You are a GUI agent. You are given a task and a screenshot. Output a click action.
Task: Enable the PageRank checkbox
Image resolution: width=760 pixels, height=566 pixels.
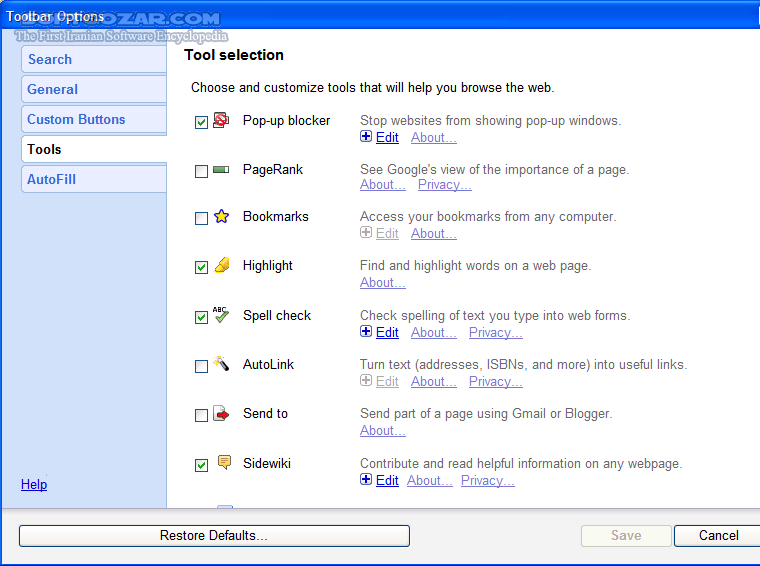click(x=201, y=171)
